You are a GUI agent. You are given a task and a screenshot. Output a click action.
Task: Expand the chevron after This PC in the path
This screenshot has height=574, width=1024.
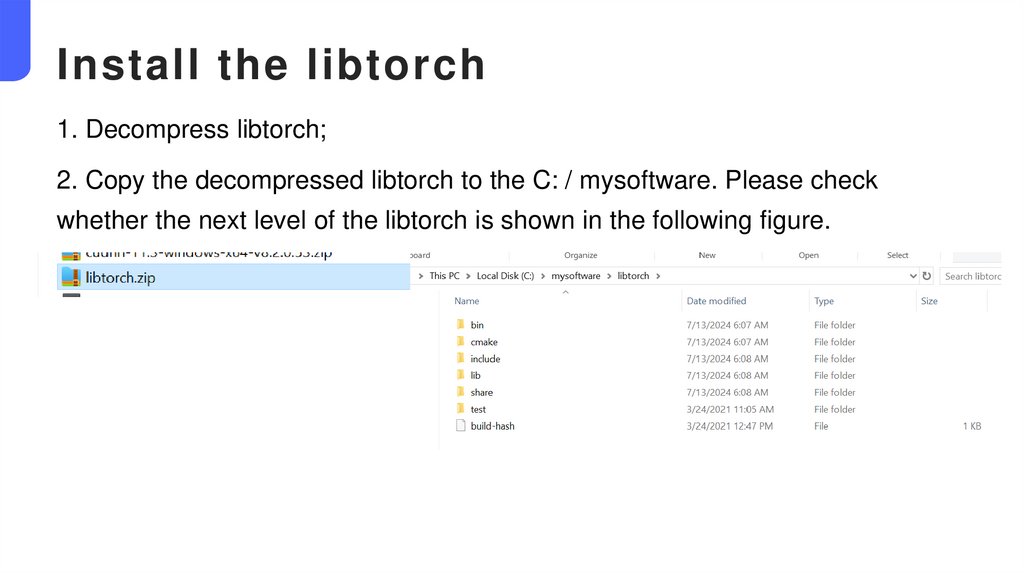point(468,276)
